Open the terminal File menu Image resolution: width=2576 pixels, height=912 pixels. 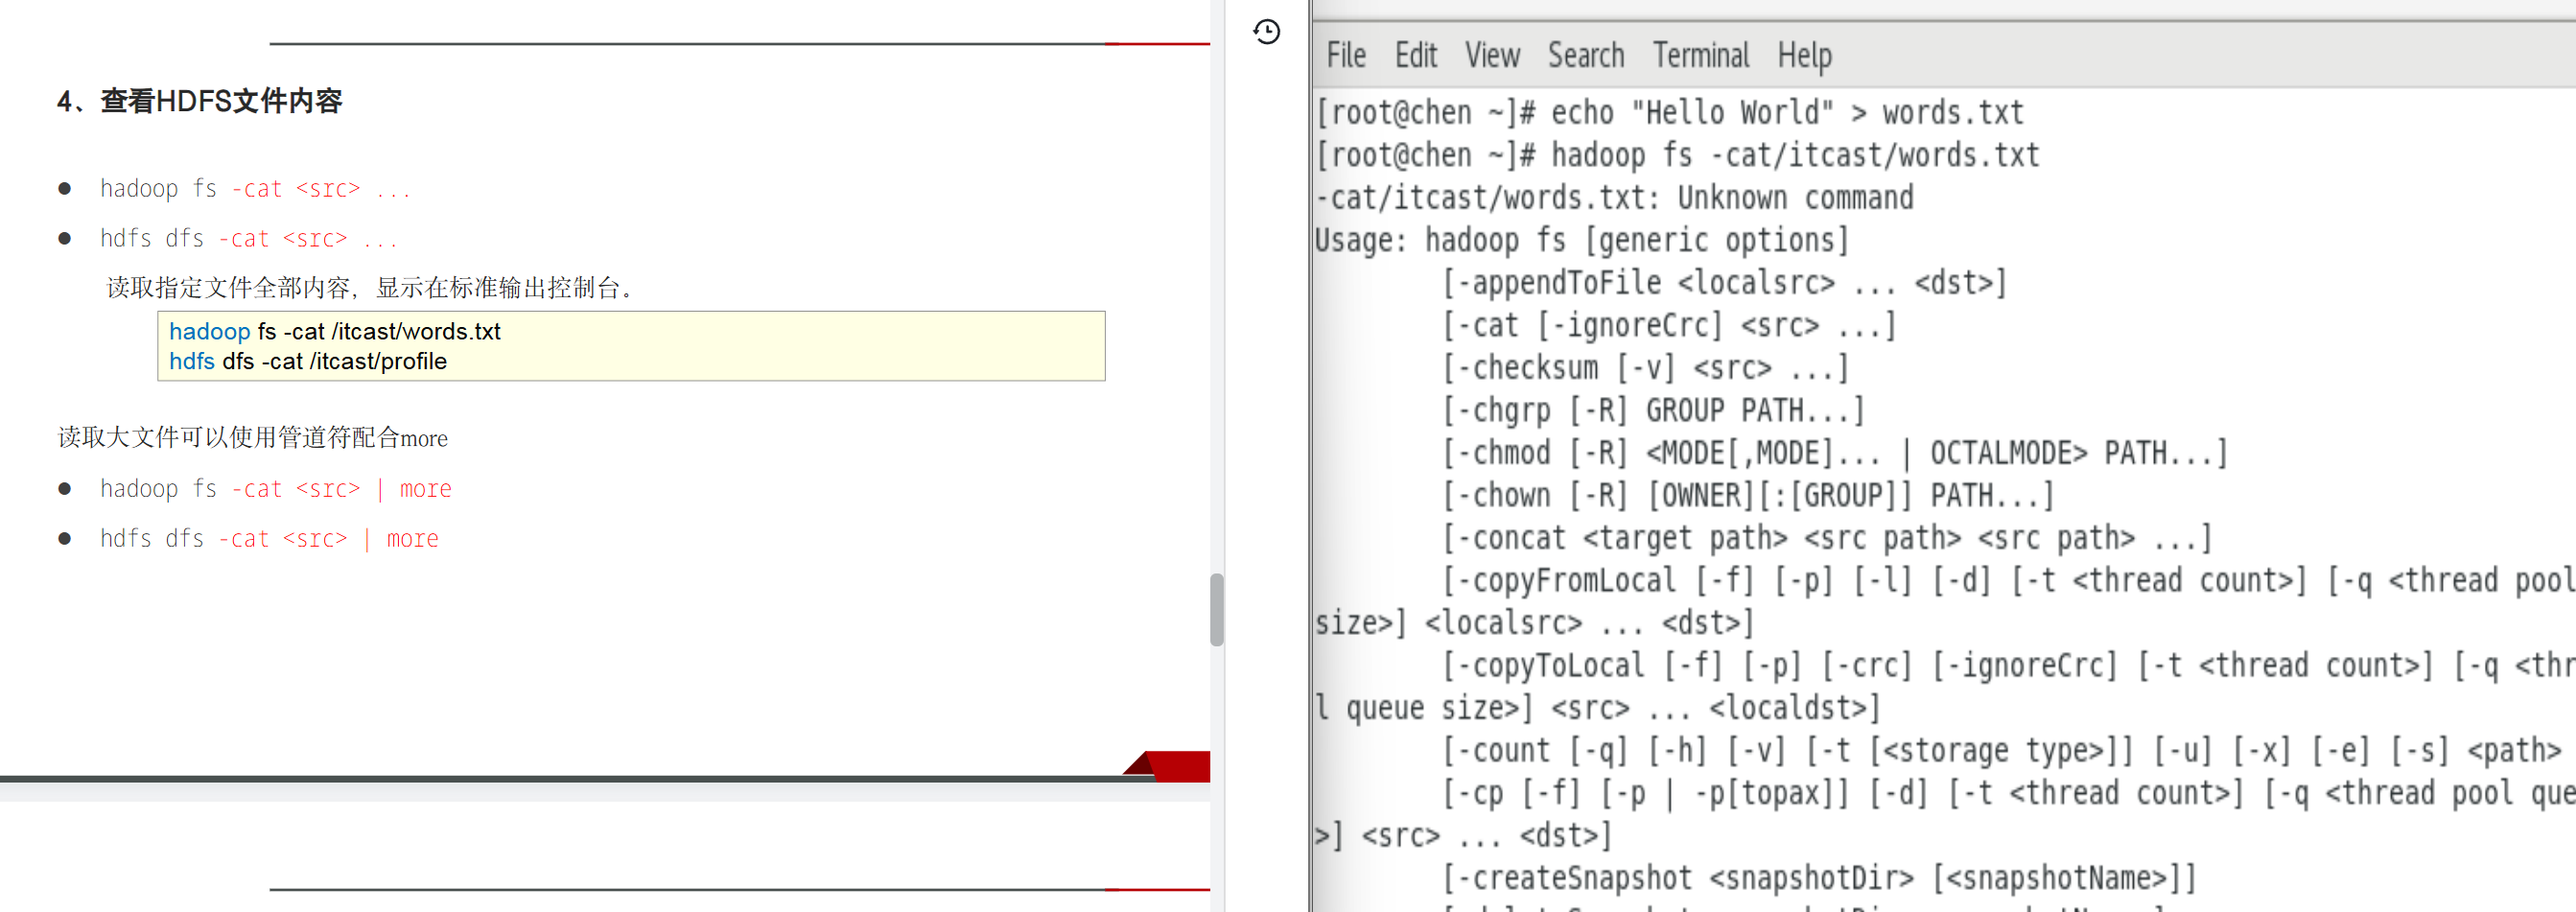coord(1346,56)
